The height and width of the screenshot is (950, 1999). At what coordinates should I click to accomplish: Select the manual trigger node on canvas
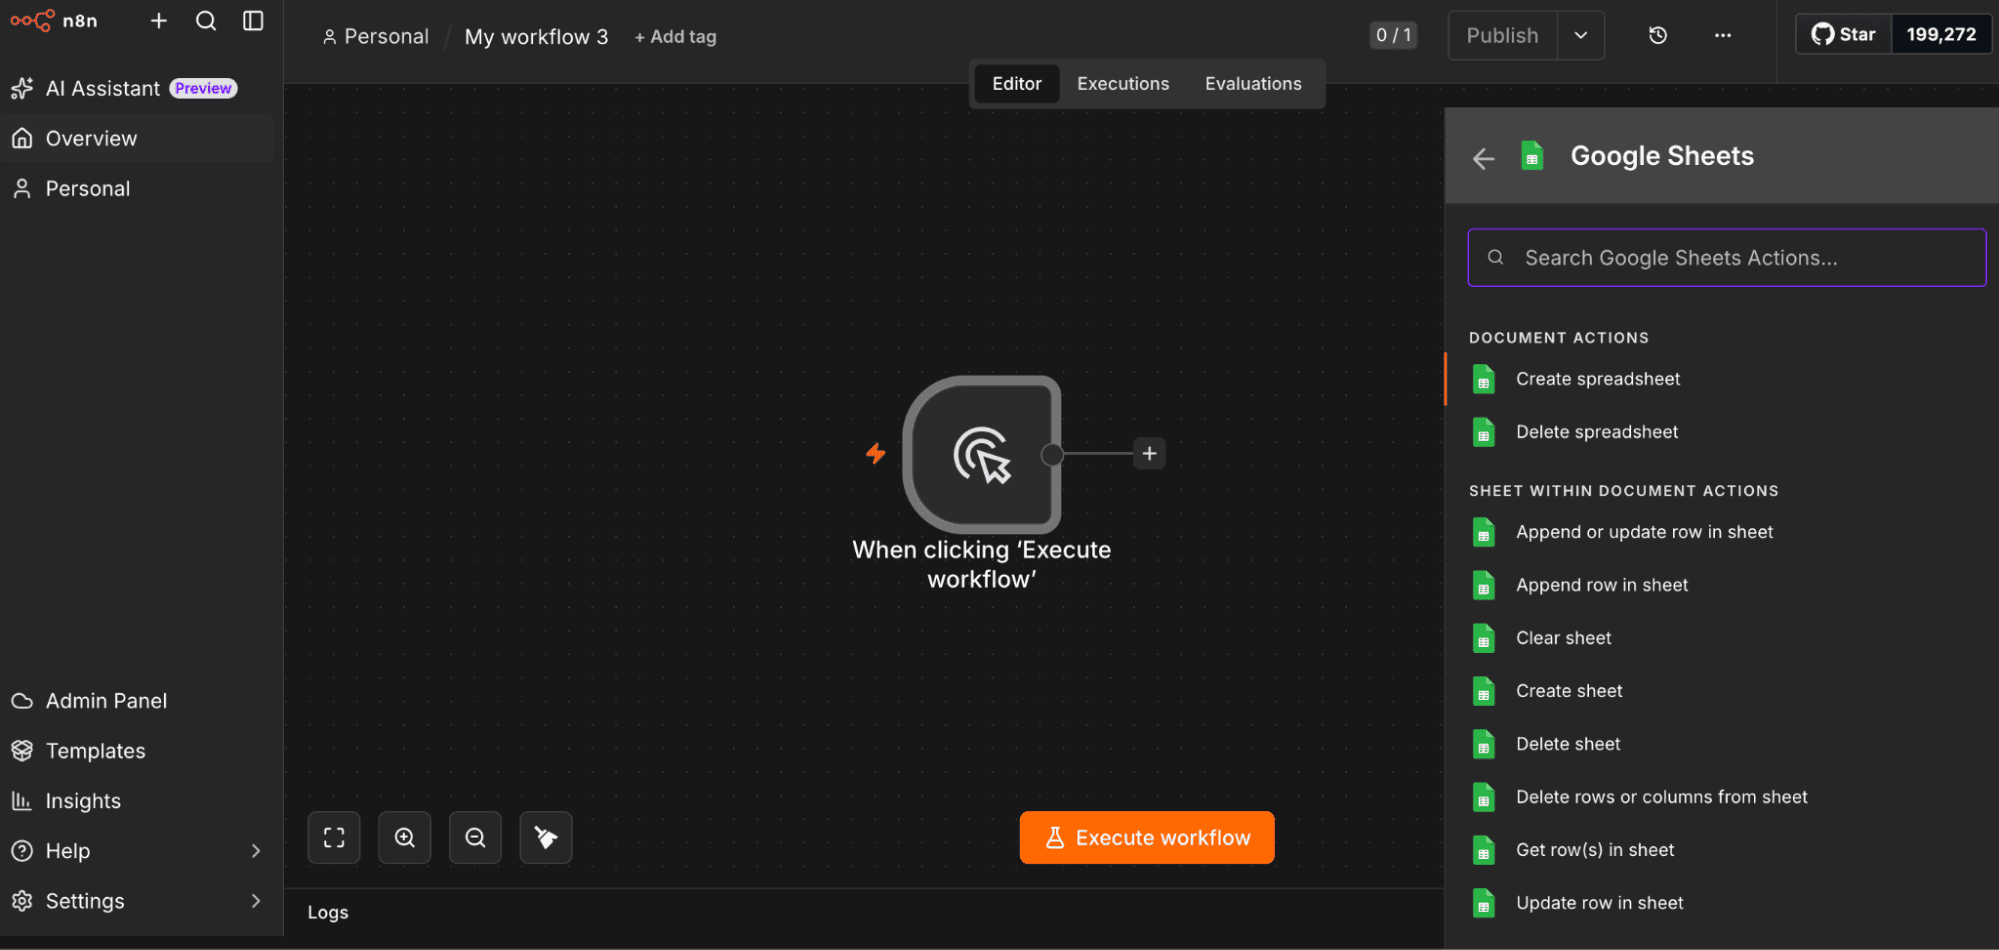pyautogui.click(x=981, y=454)
